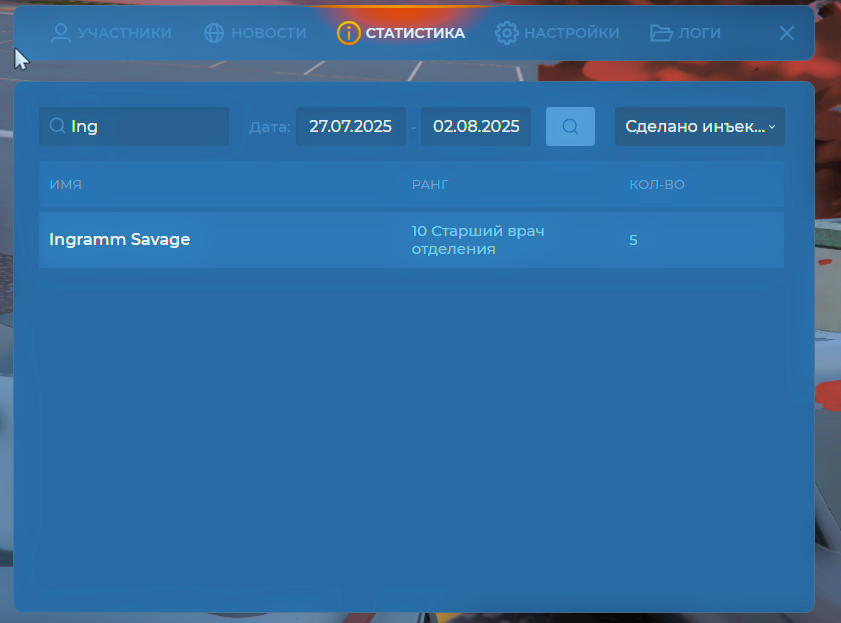The width and height of the screenshot is (841, 623).
Task: Click the ИМЯ column header
Action: coord(65,184)
